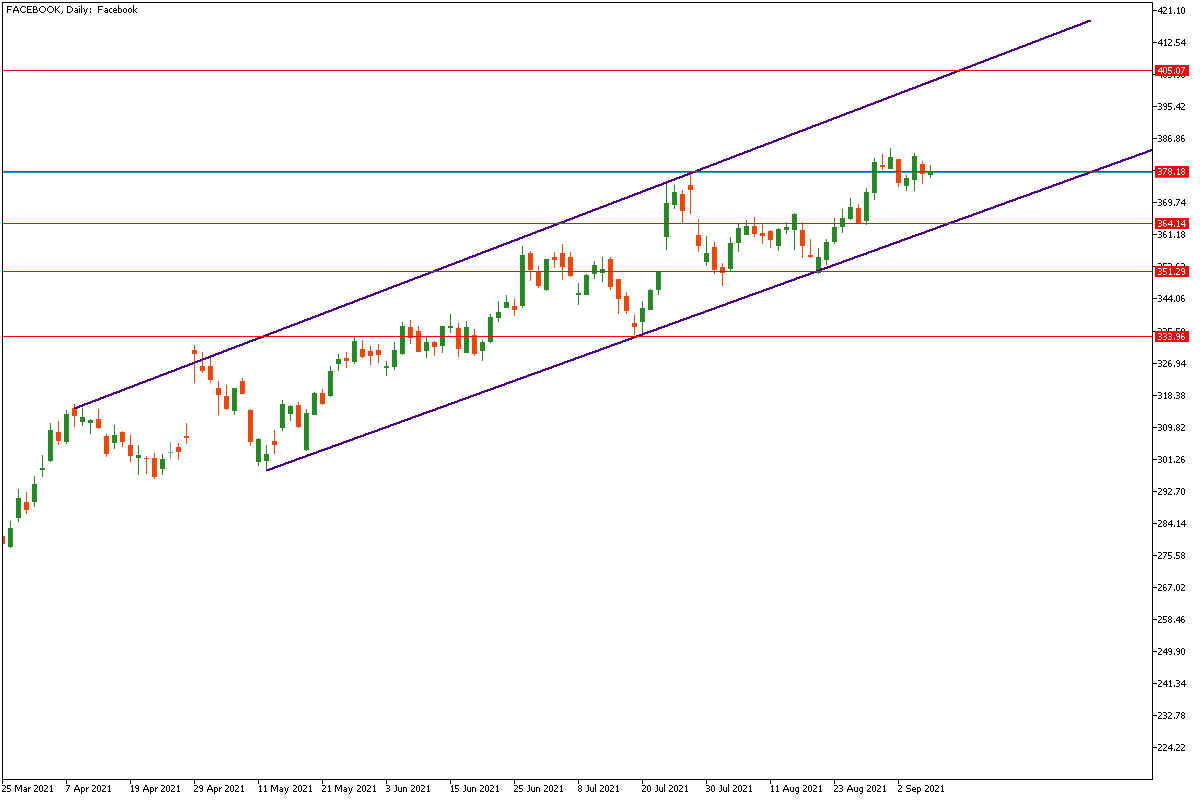1200x800 pixels.
Task: Click the 301.26 value on price axis
Action: [x=1172, y=460]
